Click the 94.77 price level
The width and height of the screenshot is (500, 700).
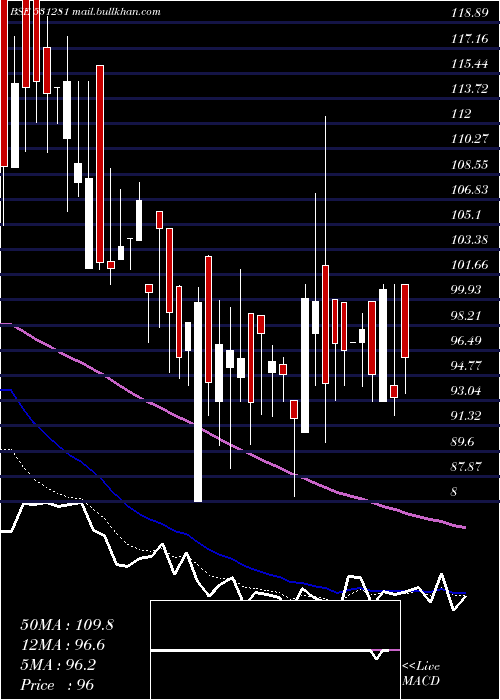coord(467,366)
